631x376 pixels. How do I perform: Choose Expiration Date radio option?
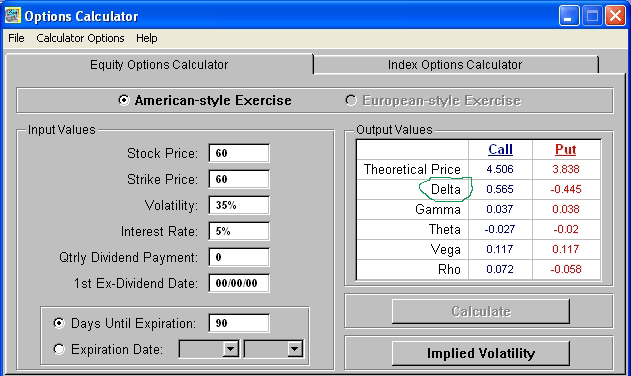pyautogui.click(x=59, y=349)
